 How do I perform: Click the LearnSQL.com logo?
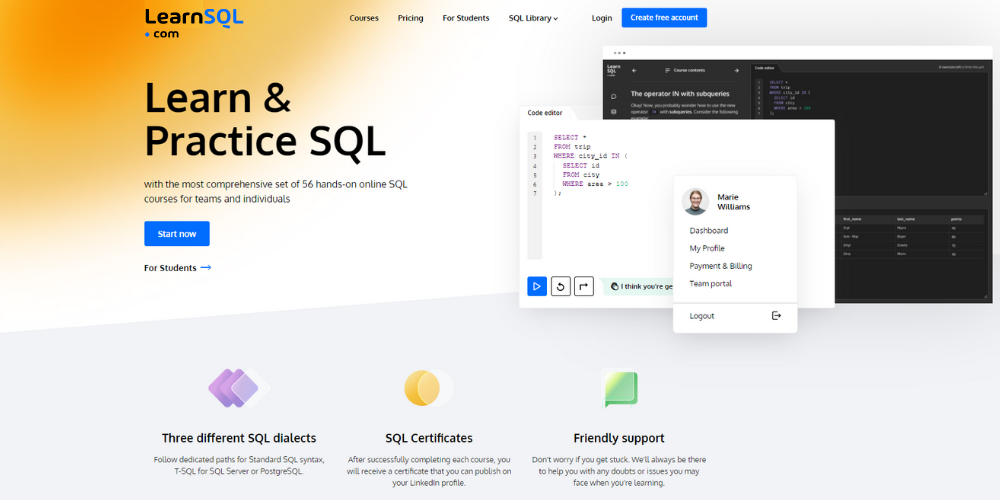[x=194, y=23]
